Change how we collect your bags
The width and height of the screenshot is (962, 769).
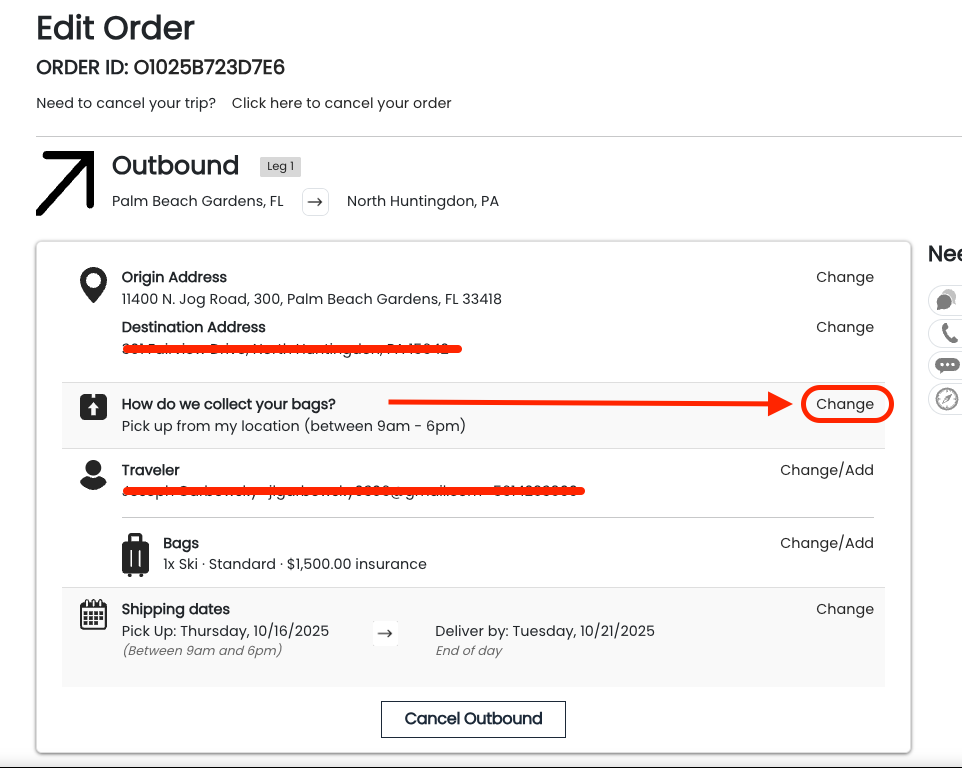[845, 404]
